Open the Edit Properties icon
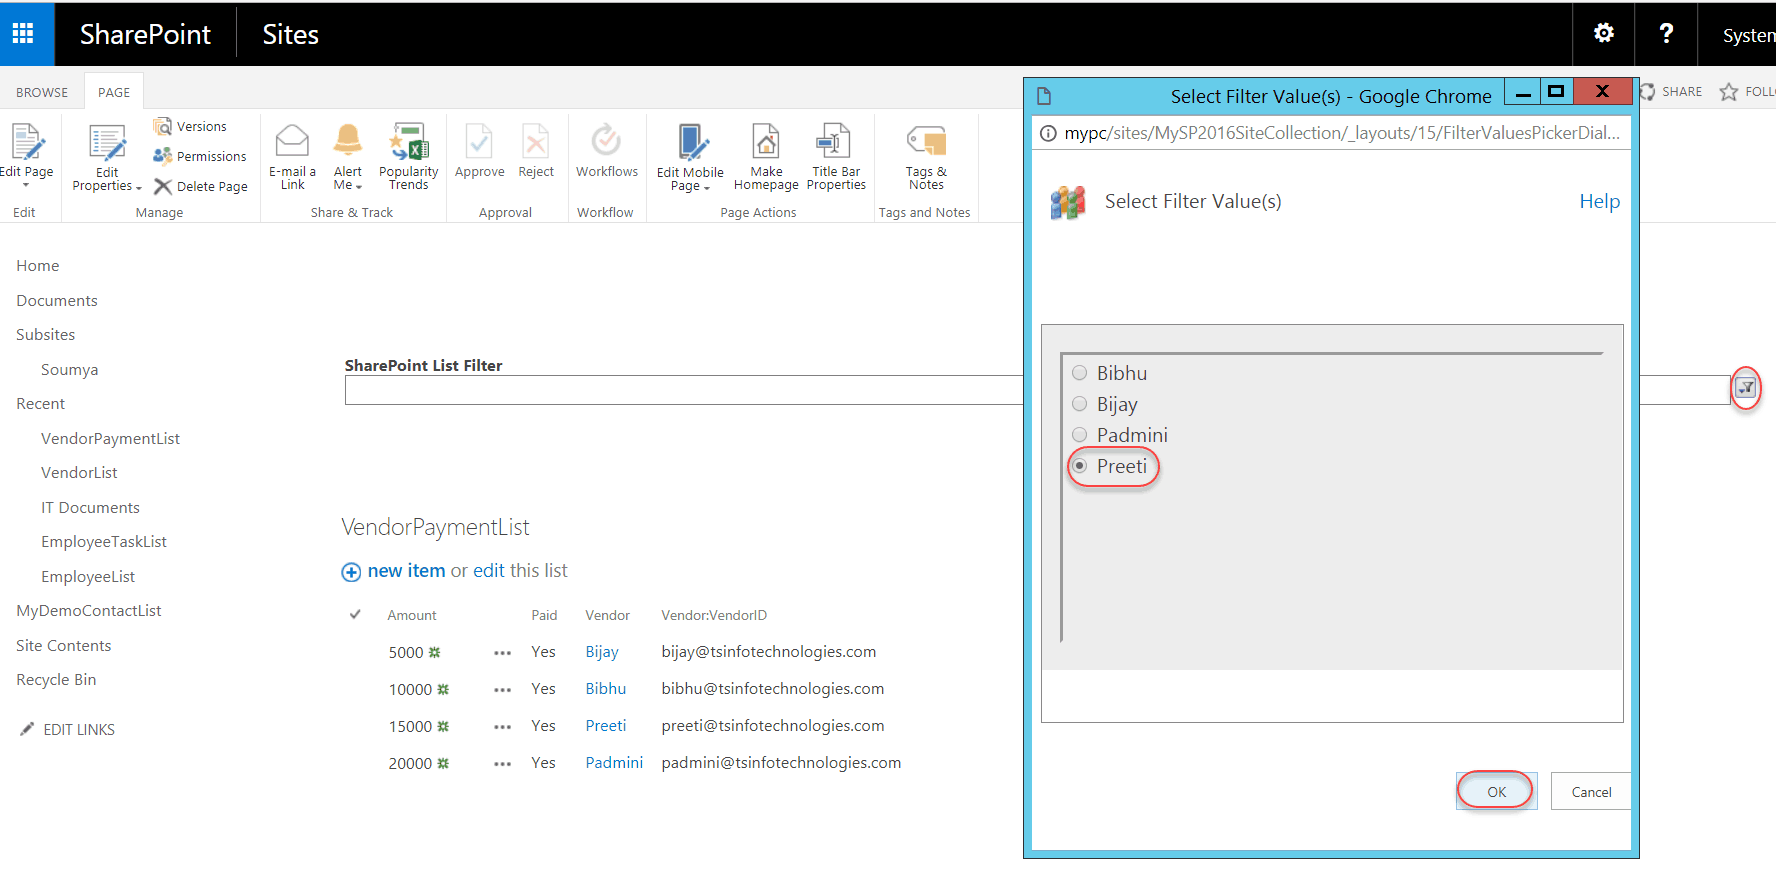Viewport: 1776px width, 871px height. [x=107, y=143]
